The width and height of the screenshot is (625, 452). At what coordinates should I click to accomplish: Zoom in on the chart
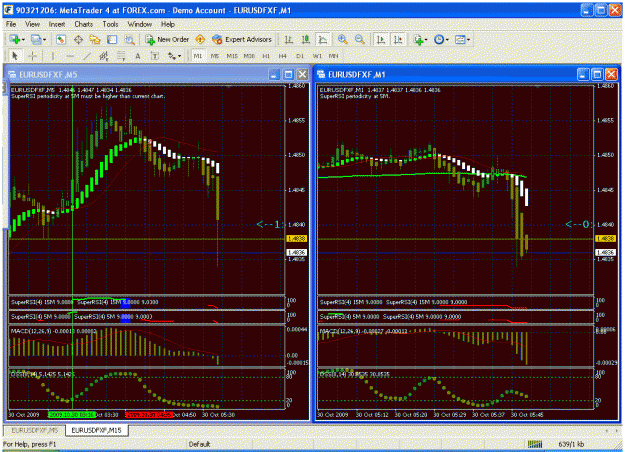click(x=342, y=39)
